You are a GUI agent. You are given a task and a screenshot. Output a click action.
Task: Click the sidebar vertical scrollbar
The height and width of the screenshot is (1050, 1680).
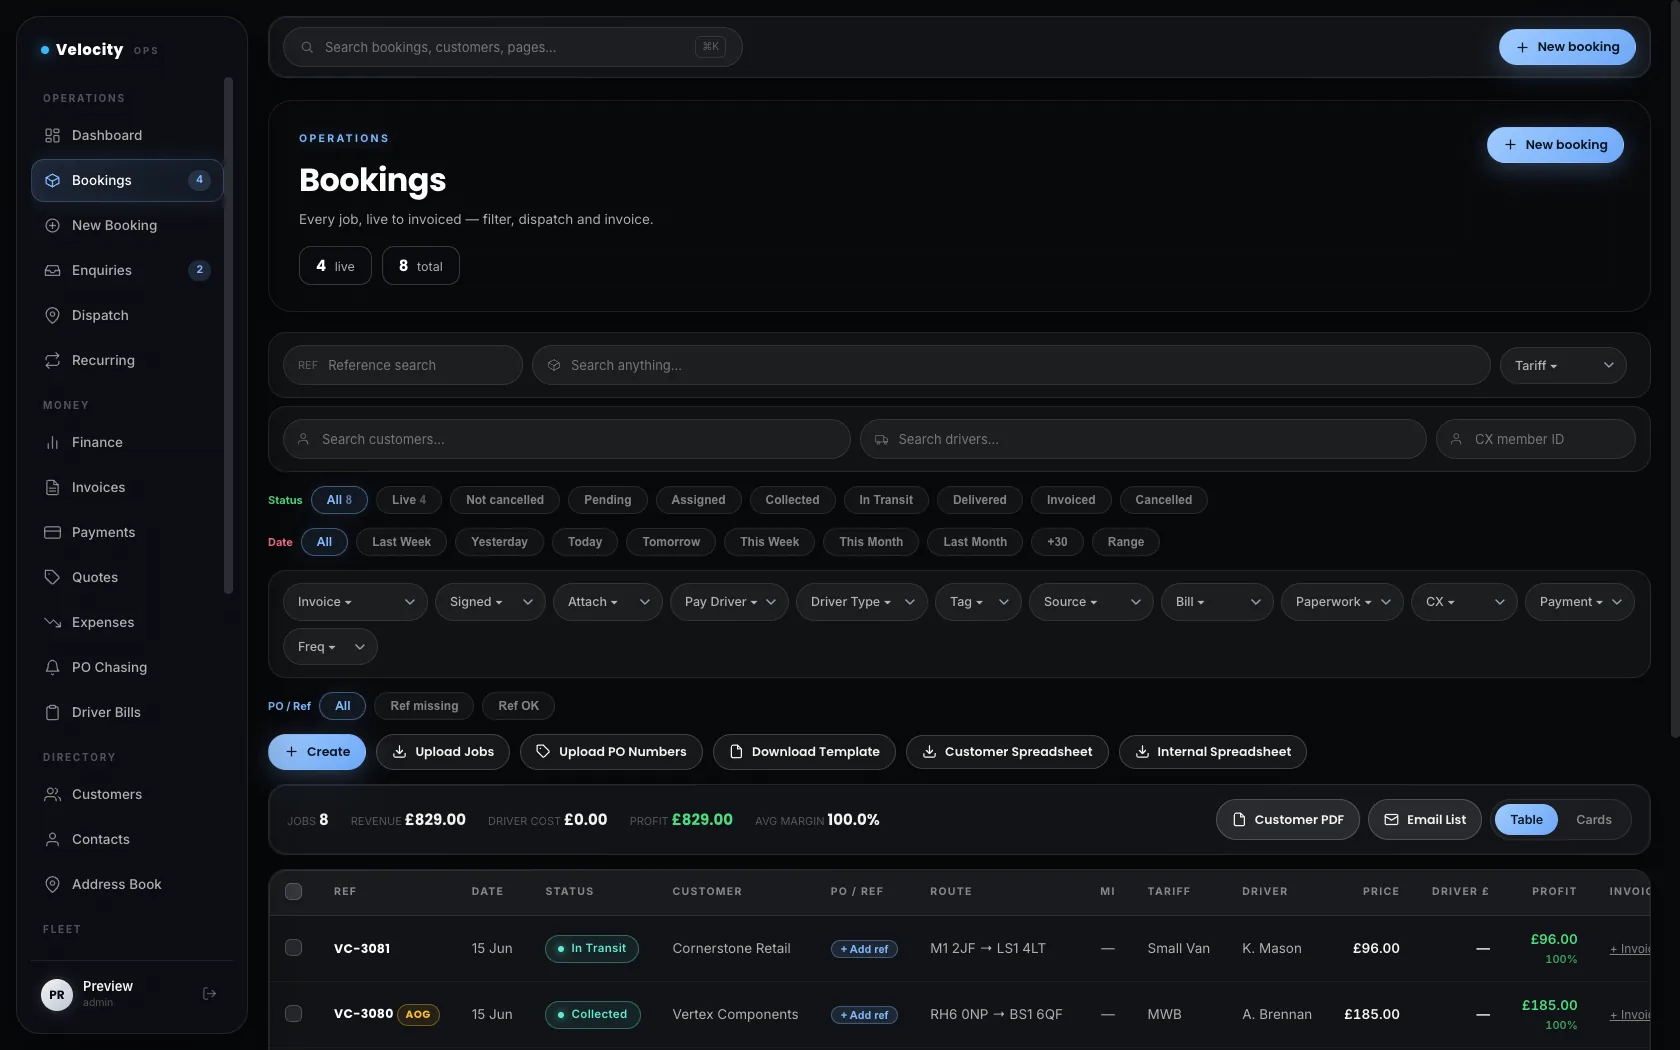(x=228, y=335)
